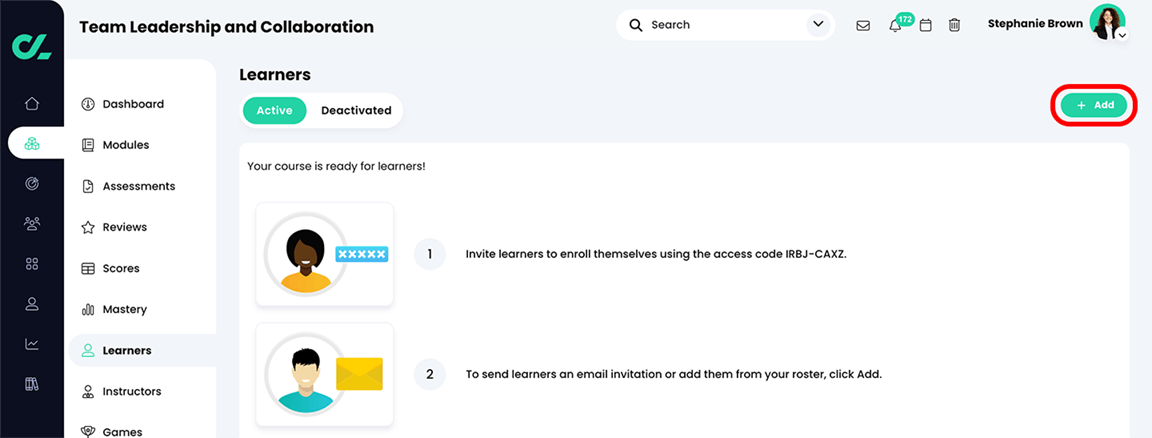
Task: Open the mail envelope icon
Action: pos(863,25)
